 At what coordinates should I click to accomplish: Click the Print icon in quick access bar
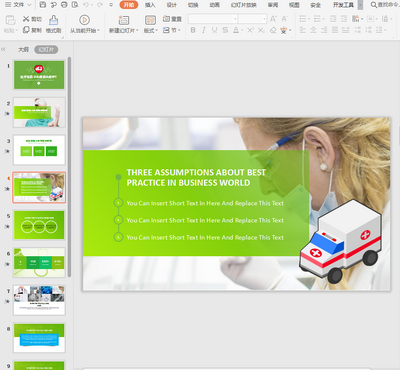tap(64, 5)
